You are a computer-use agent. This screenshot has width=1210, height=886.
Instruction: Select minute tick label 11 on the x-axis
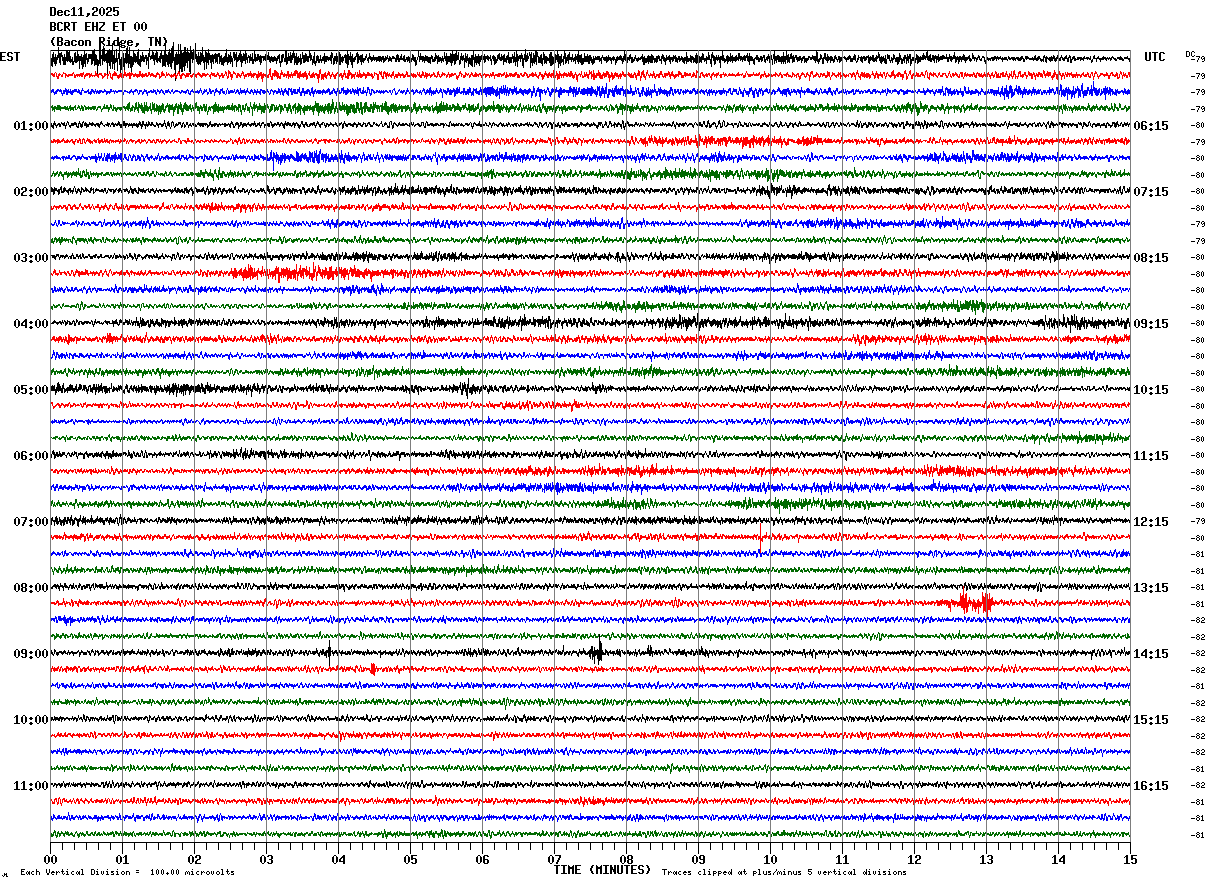pyautogui.click(x=842, y=859)
